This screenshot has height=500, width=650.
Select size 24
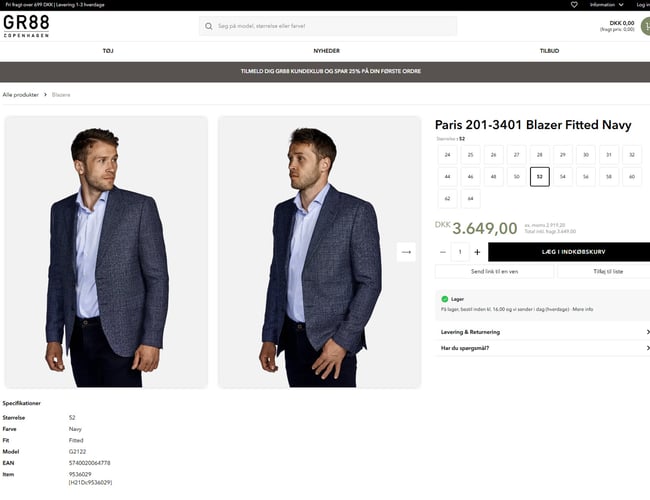click(x=448, y=155)
